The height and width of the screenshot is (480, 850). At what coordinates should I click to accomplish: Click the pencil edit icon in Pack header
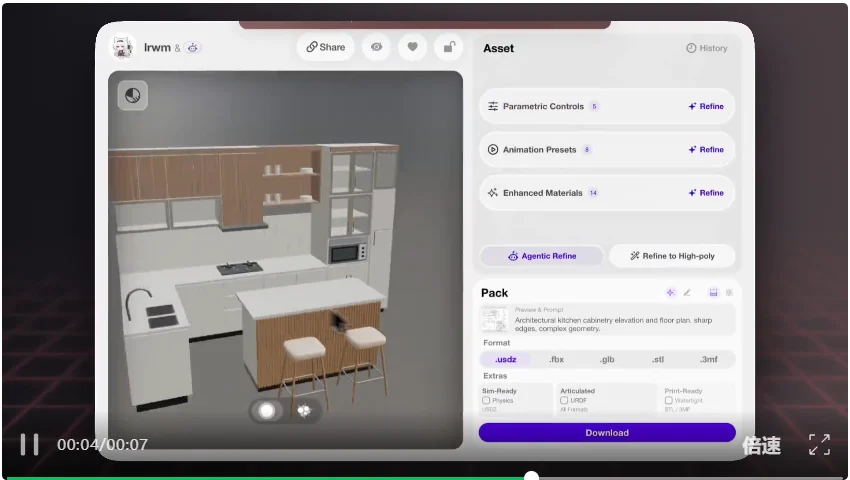tap(687, 292)
